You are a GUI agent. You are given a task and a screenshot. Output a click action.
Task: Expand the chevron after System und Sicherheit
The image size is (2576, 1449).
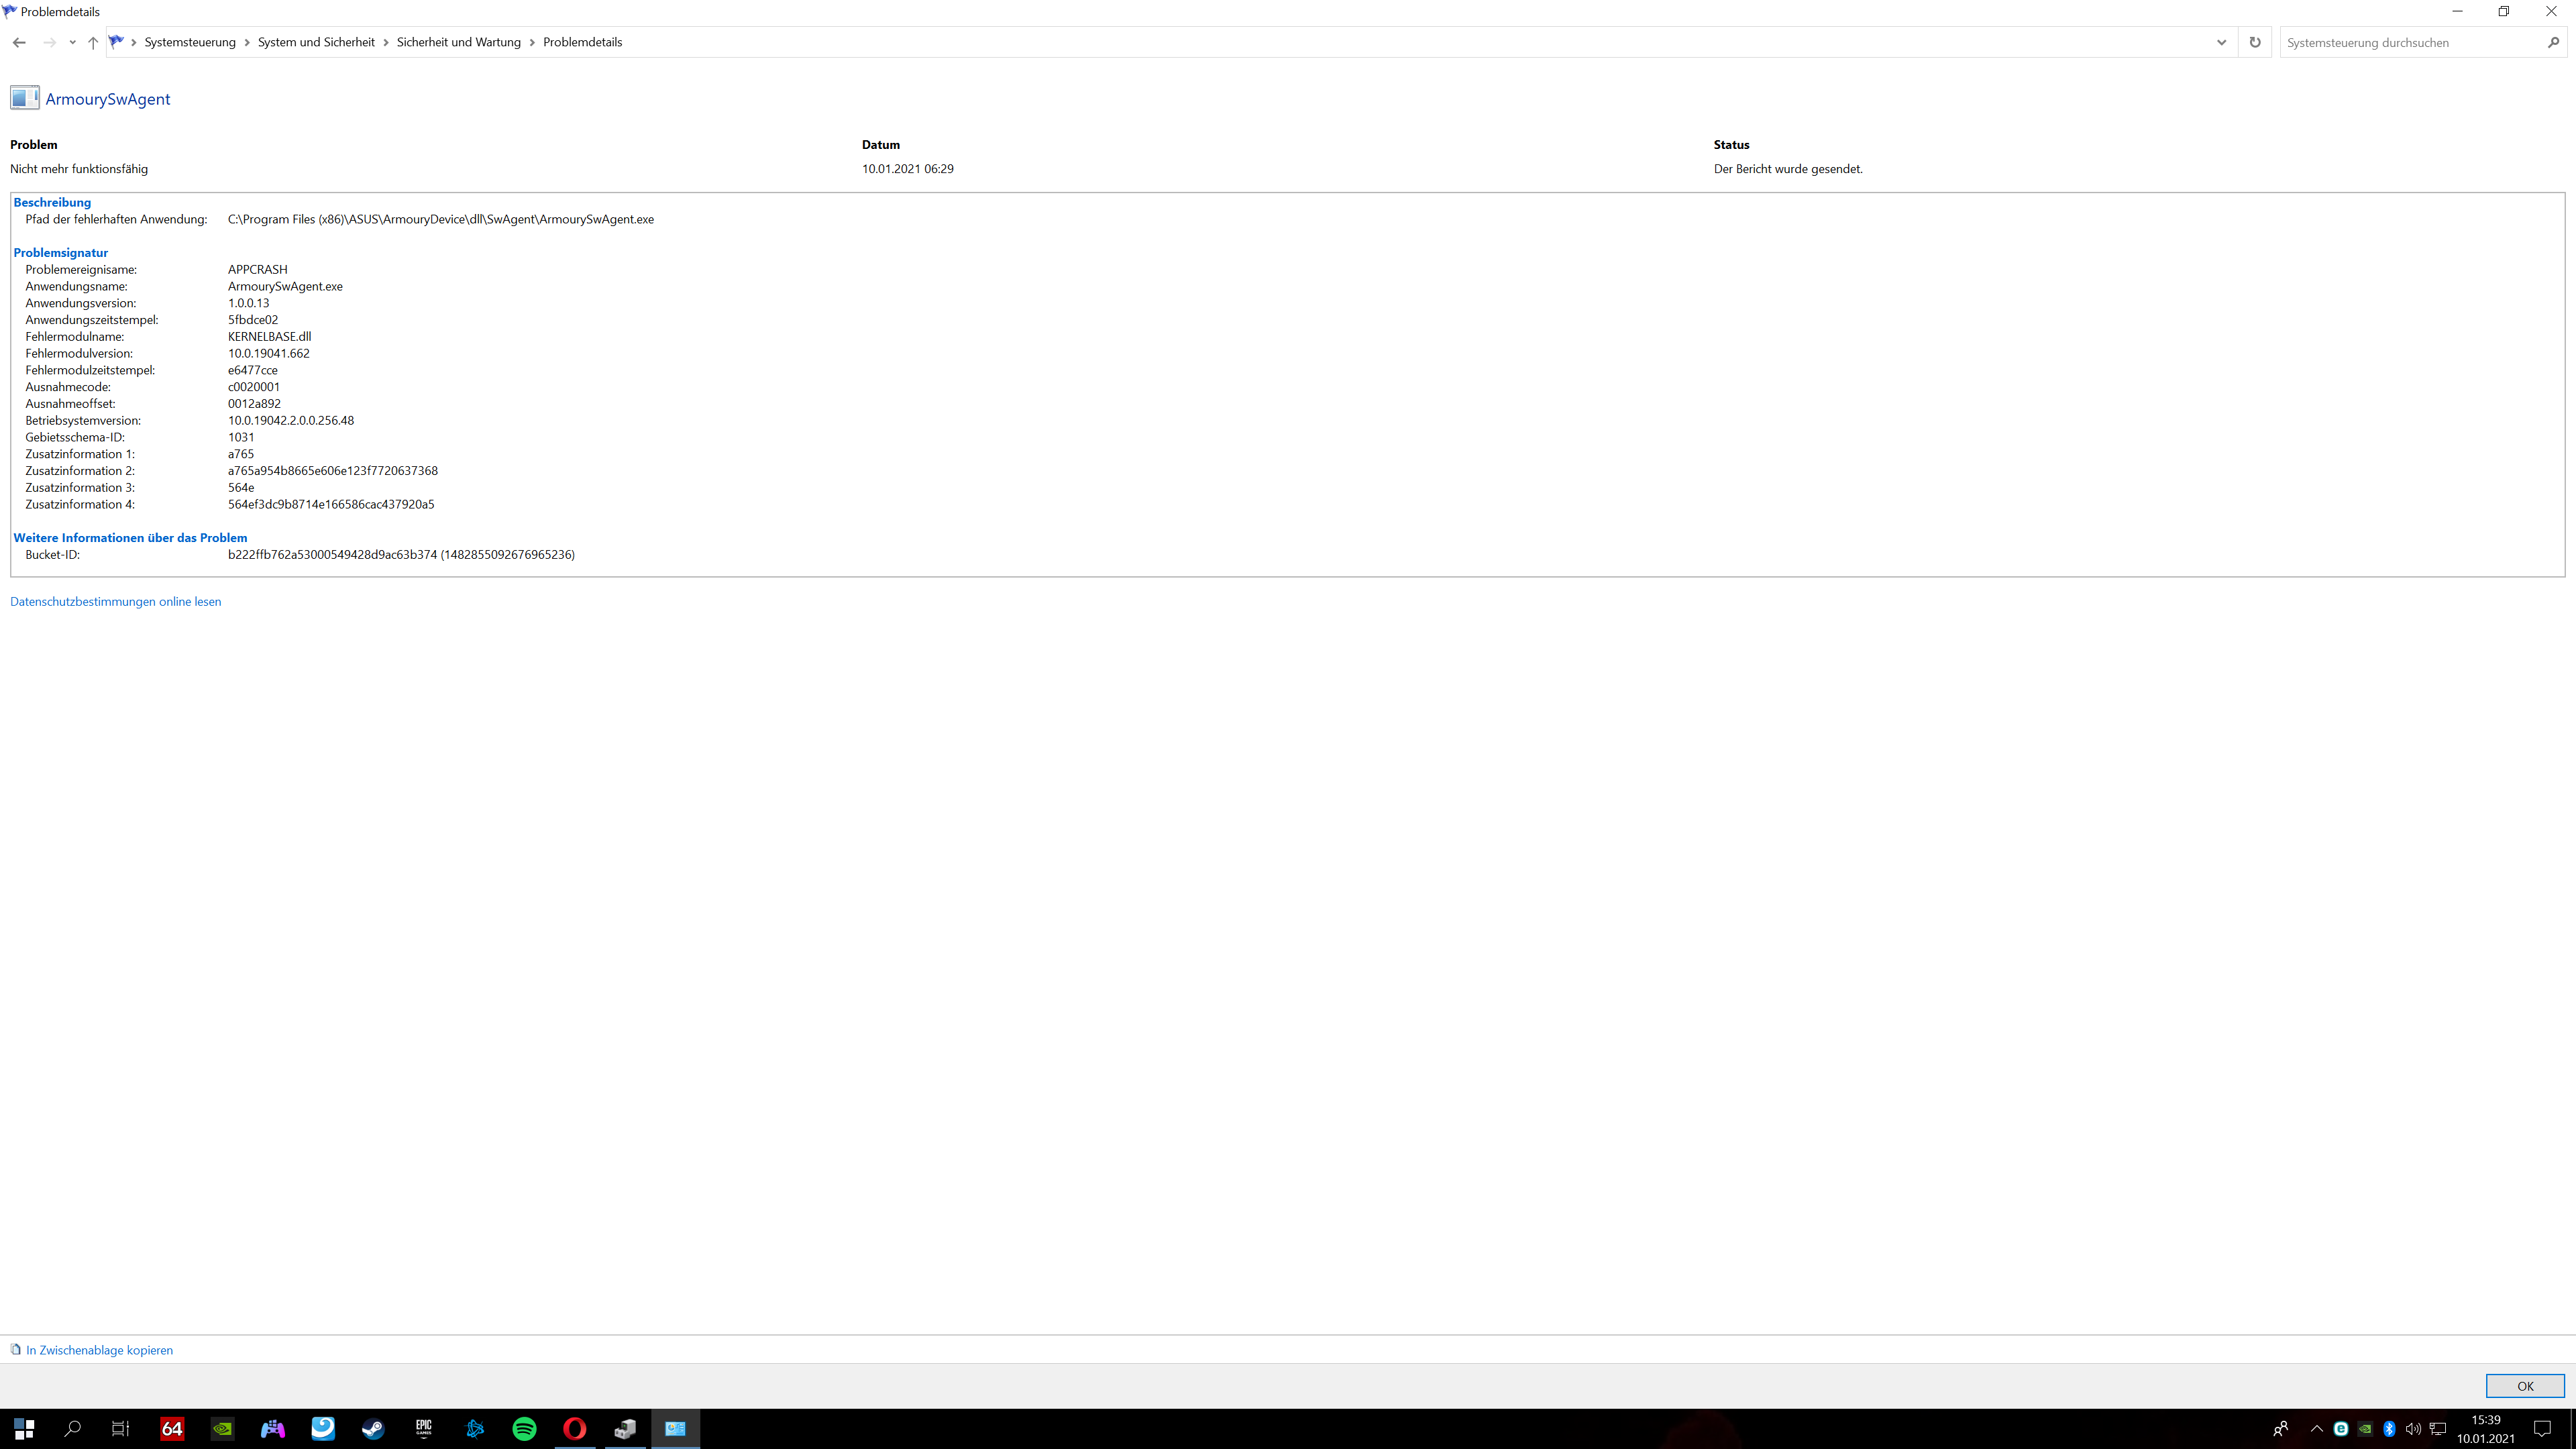(386, 42)
